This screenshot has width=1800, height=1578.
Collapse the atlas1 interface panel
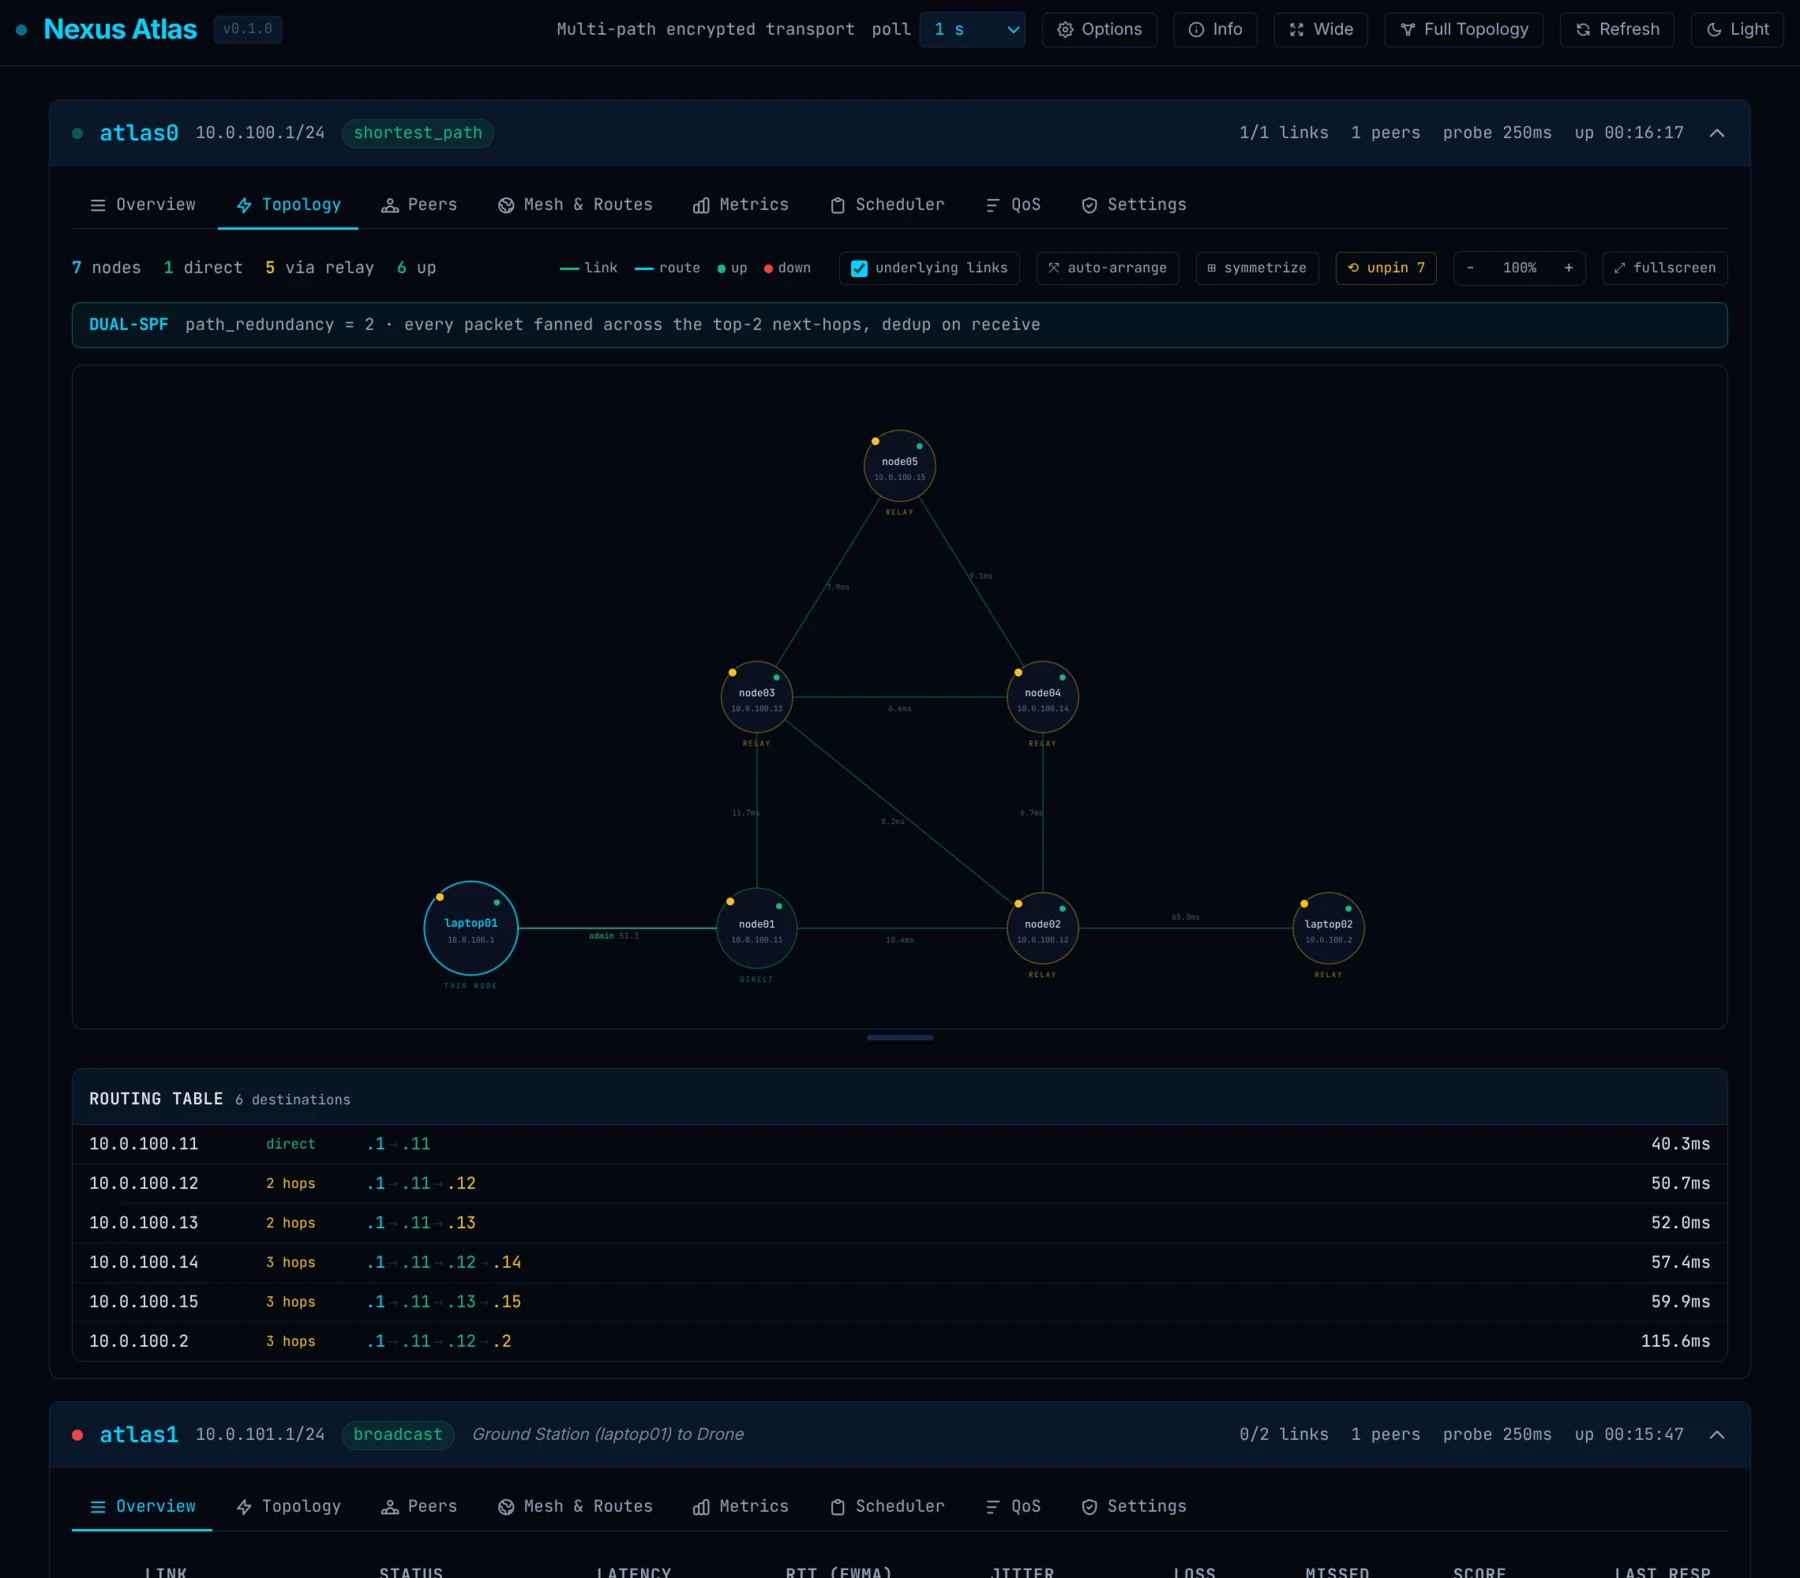coord(1717,1435)
